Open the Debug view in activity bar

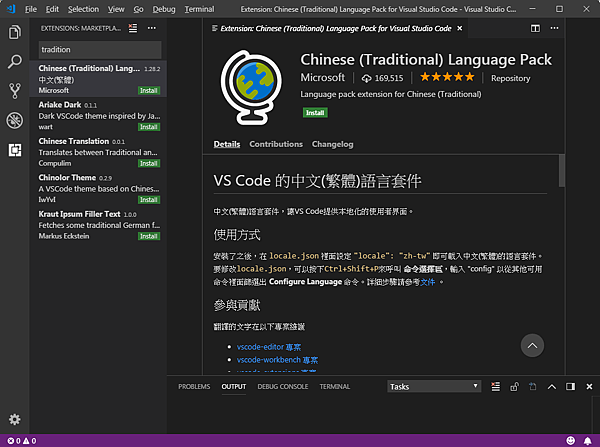tap(15, 121)
